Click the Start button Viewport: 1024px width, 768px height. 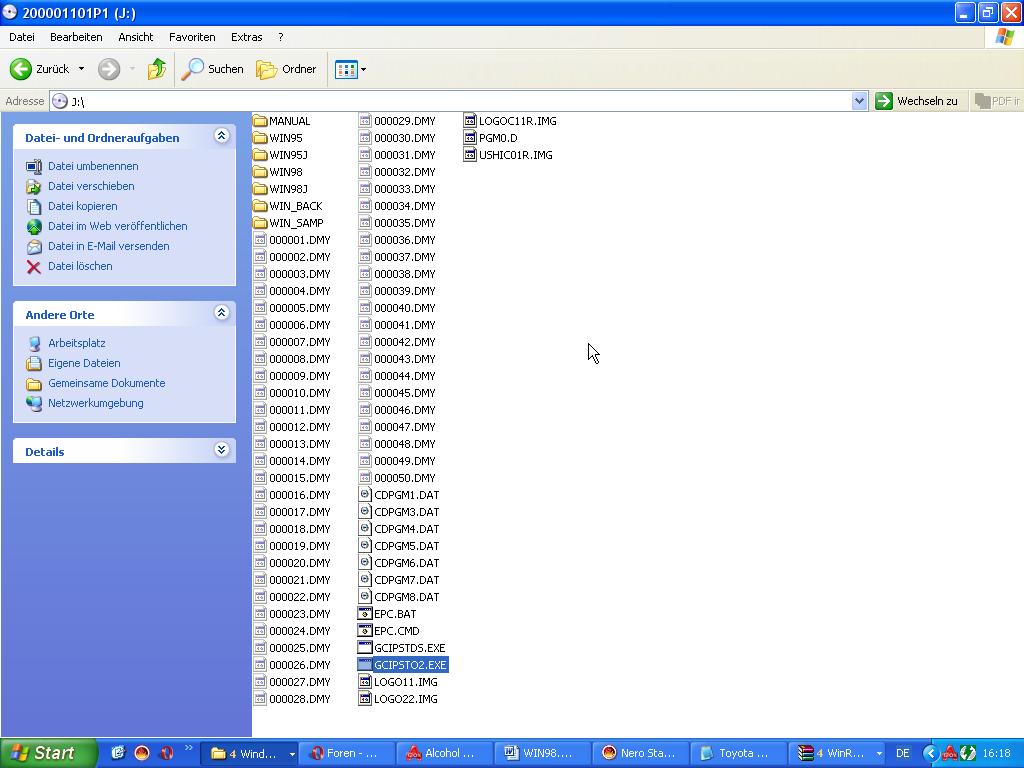[48, 753]
